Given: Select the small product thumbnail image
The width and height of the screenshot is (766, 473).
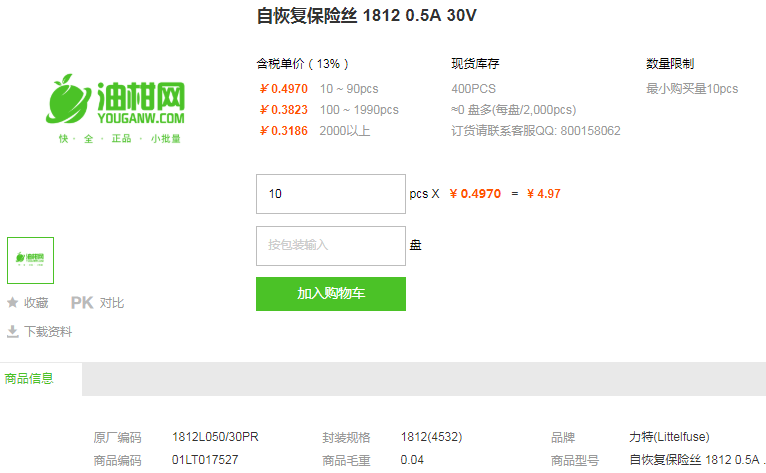Looking at the screenshot, I should tap(30, 260).
